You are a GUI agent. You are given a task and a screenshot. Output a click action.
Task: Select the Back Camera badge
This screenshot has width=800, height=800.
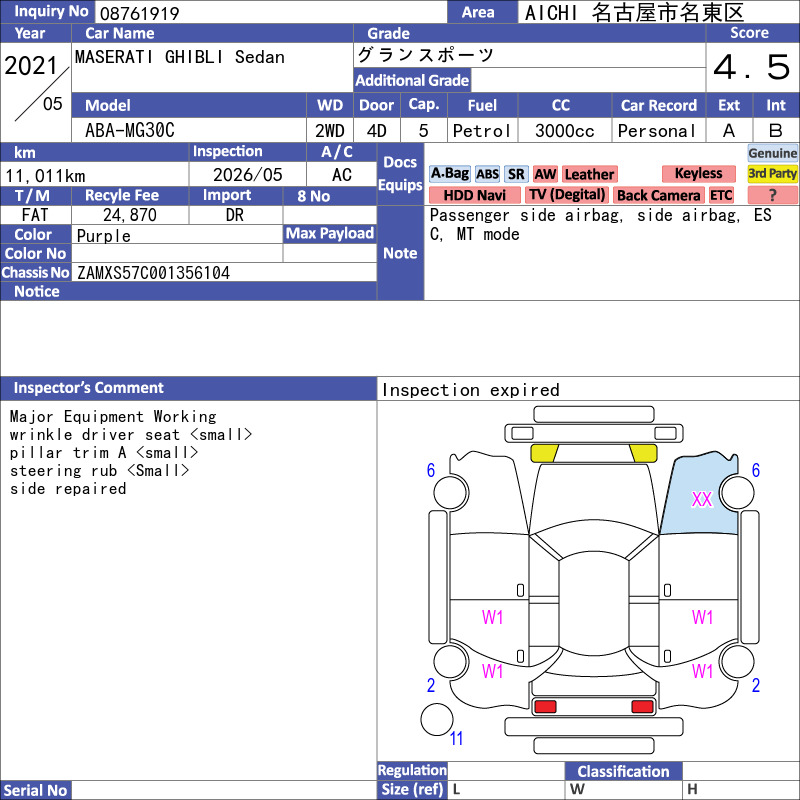(x=659, y=195)
